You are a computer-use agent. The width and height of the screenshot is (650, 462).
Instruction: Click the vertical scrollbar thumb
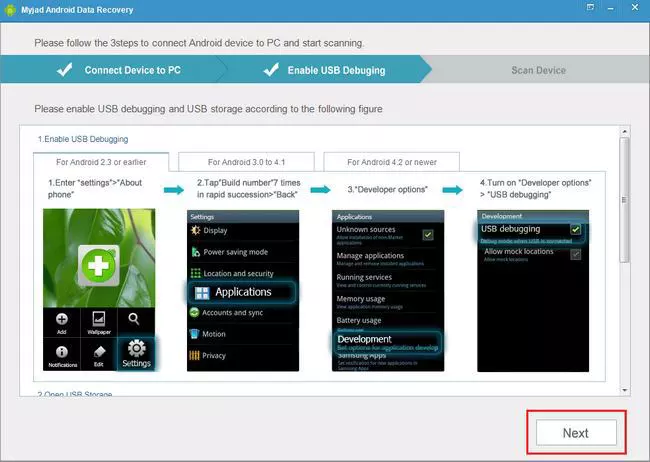624,200
